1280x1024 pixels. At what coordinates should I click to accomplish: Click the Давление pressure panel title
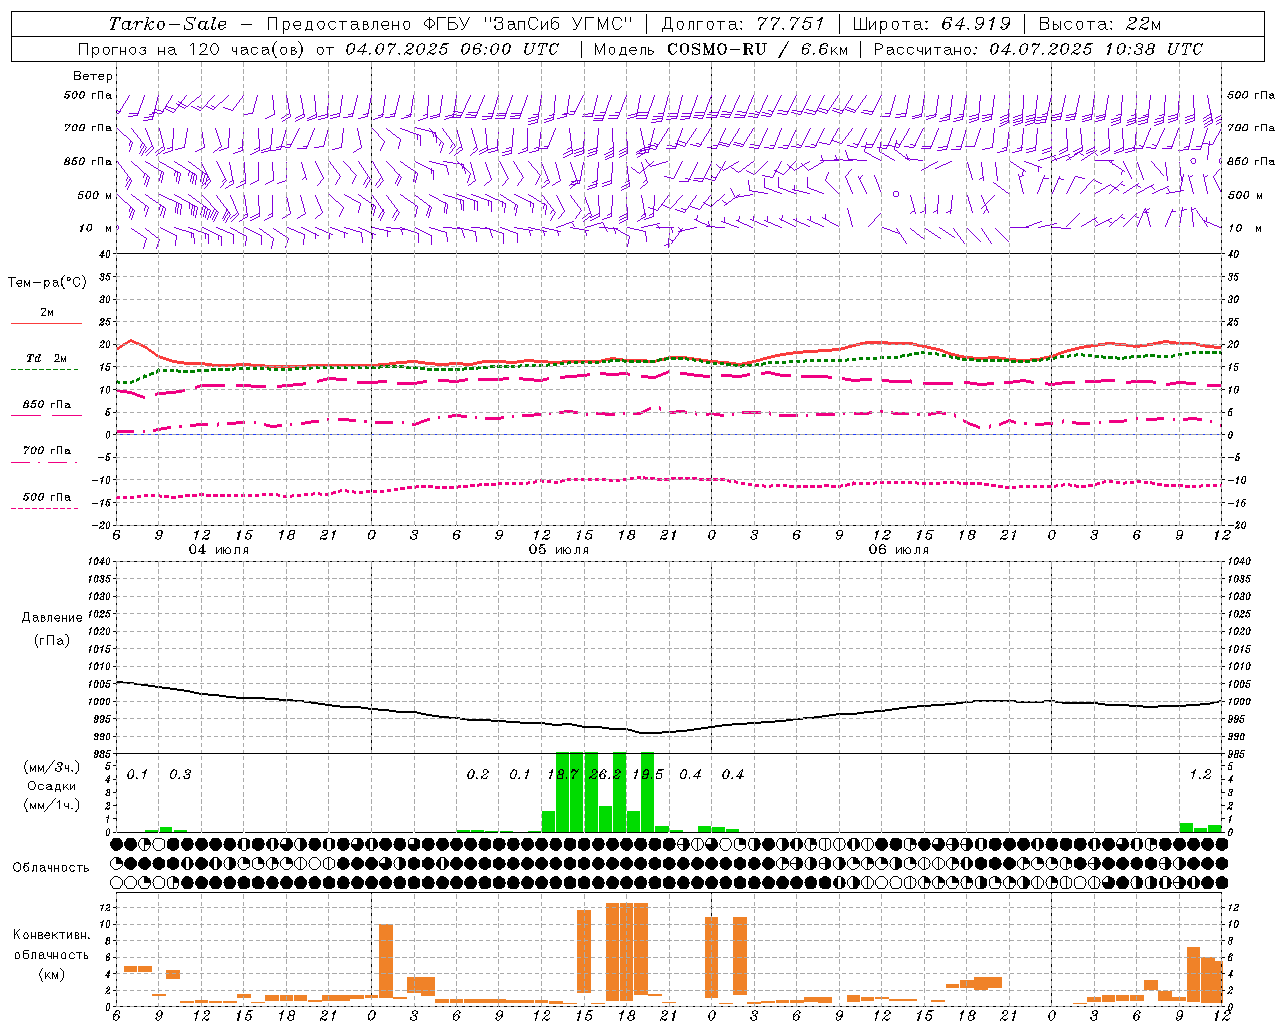52,617
